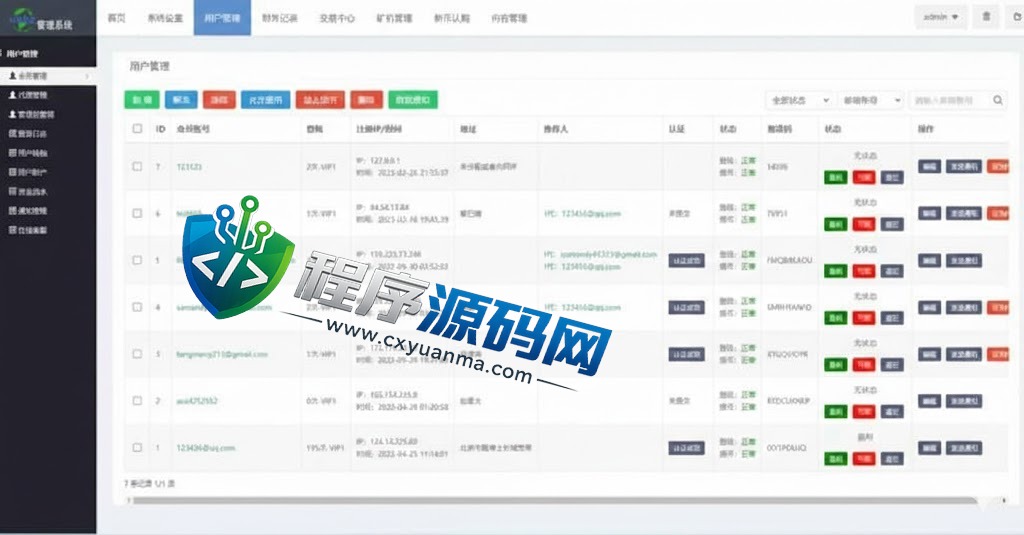Viewport: 1024px width, 535px height.
Task: Click the list icon of the fourth sidebar item
Action: pyautogui.click(x=12, y=133)
